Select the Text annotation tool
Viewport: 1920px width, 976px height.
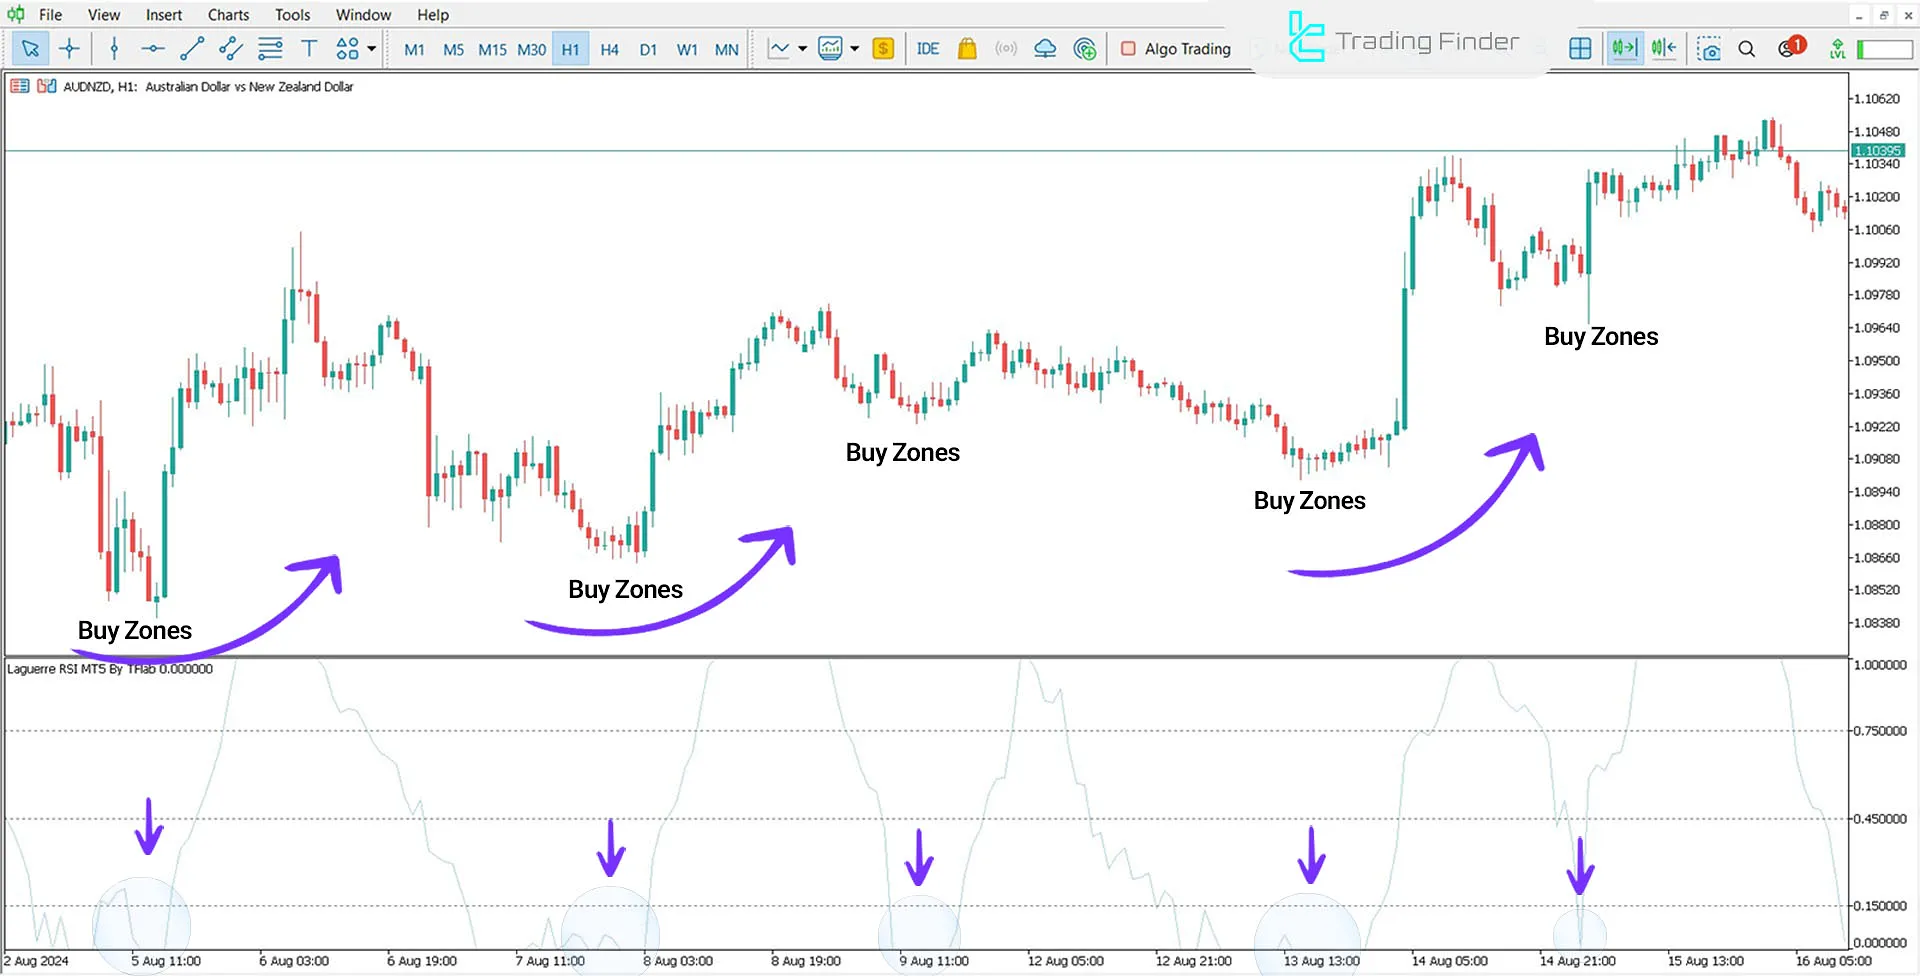tap(309, 48)
